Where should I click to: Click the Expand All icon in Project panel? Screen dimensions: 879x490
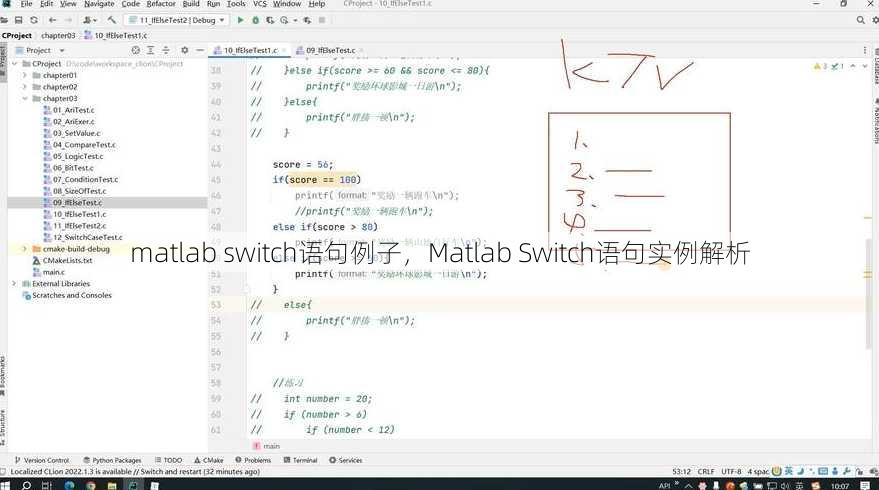click(x=150, y=50)
